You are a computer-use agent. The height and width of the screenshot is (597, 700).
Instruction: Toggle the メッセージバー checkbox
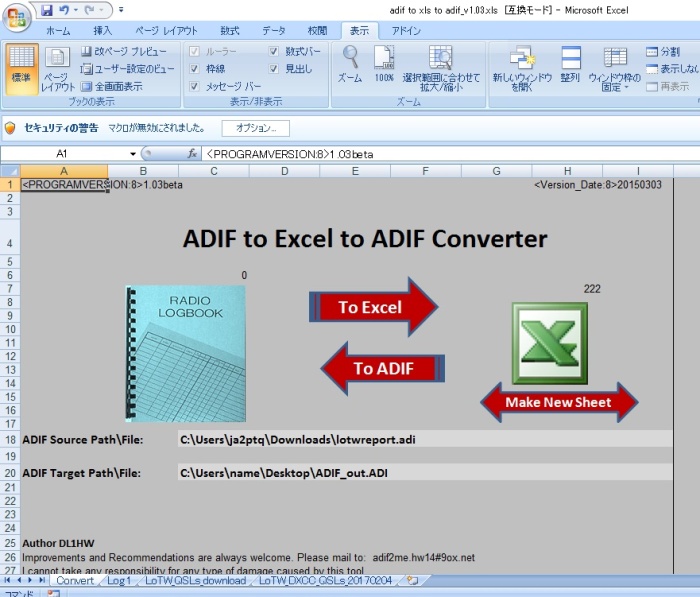(194, 86)
